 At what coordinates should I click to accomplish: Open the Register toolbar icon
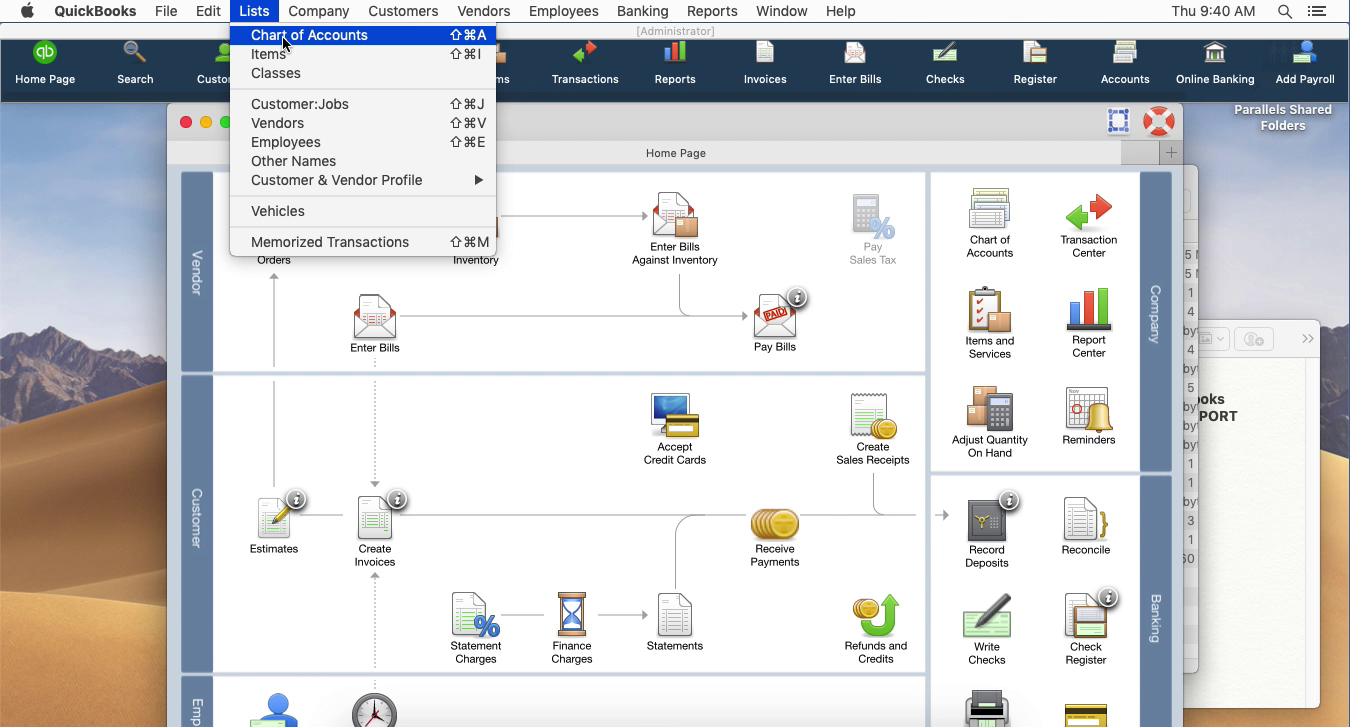coord(1035,63)
